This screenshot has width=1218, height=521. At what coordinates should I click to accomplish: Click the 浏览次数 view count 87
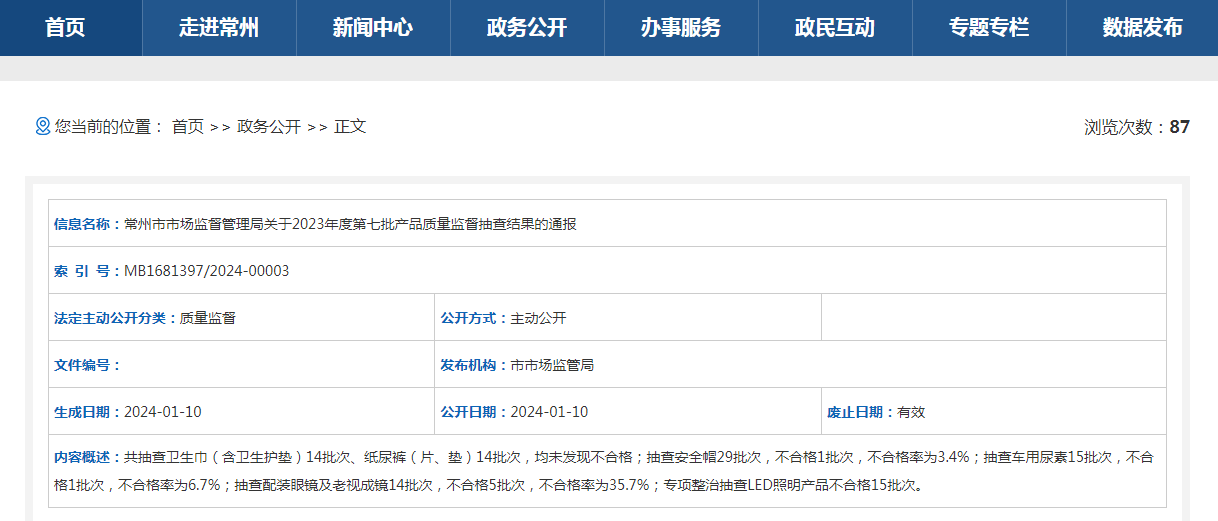(x=1179, y=127)
